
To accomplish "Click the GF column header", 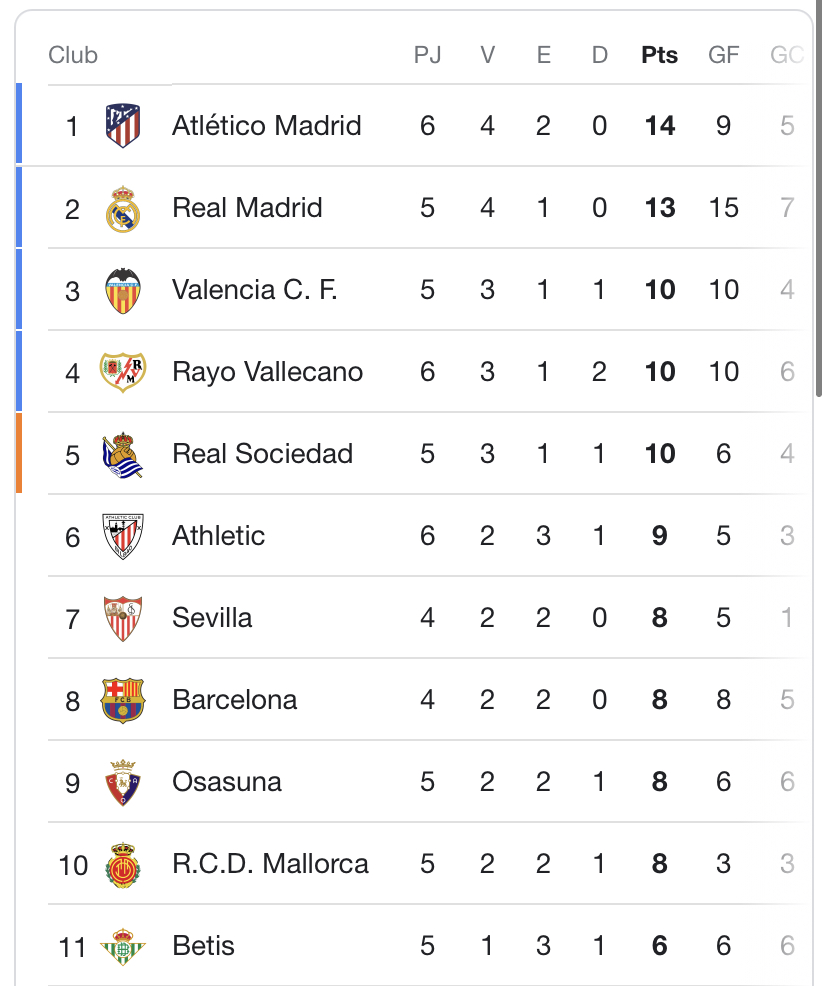I will 723,55.
